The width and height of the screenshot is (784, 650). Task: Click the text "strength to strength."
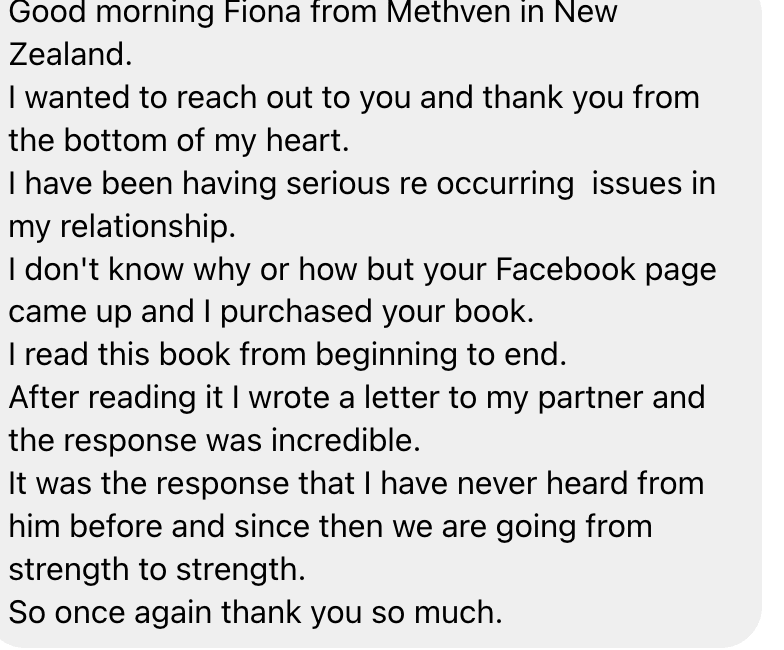[157, 569]
